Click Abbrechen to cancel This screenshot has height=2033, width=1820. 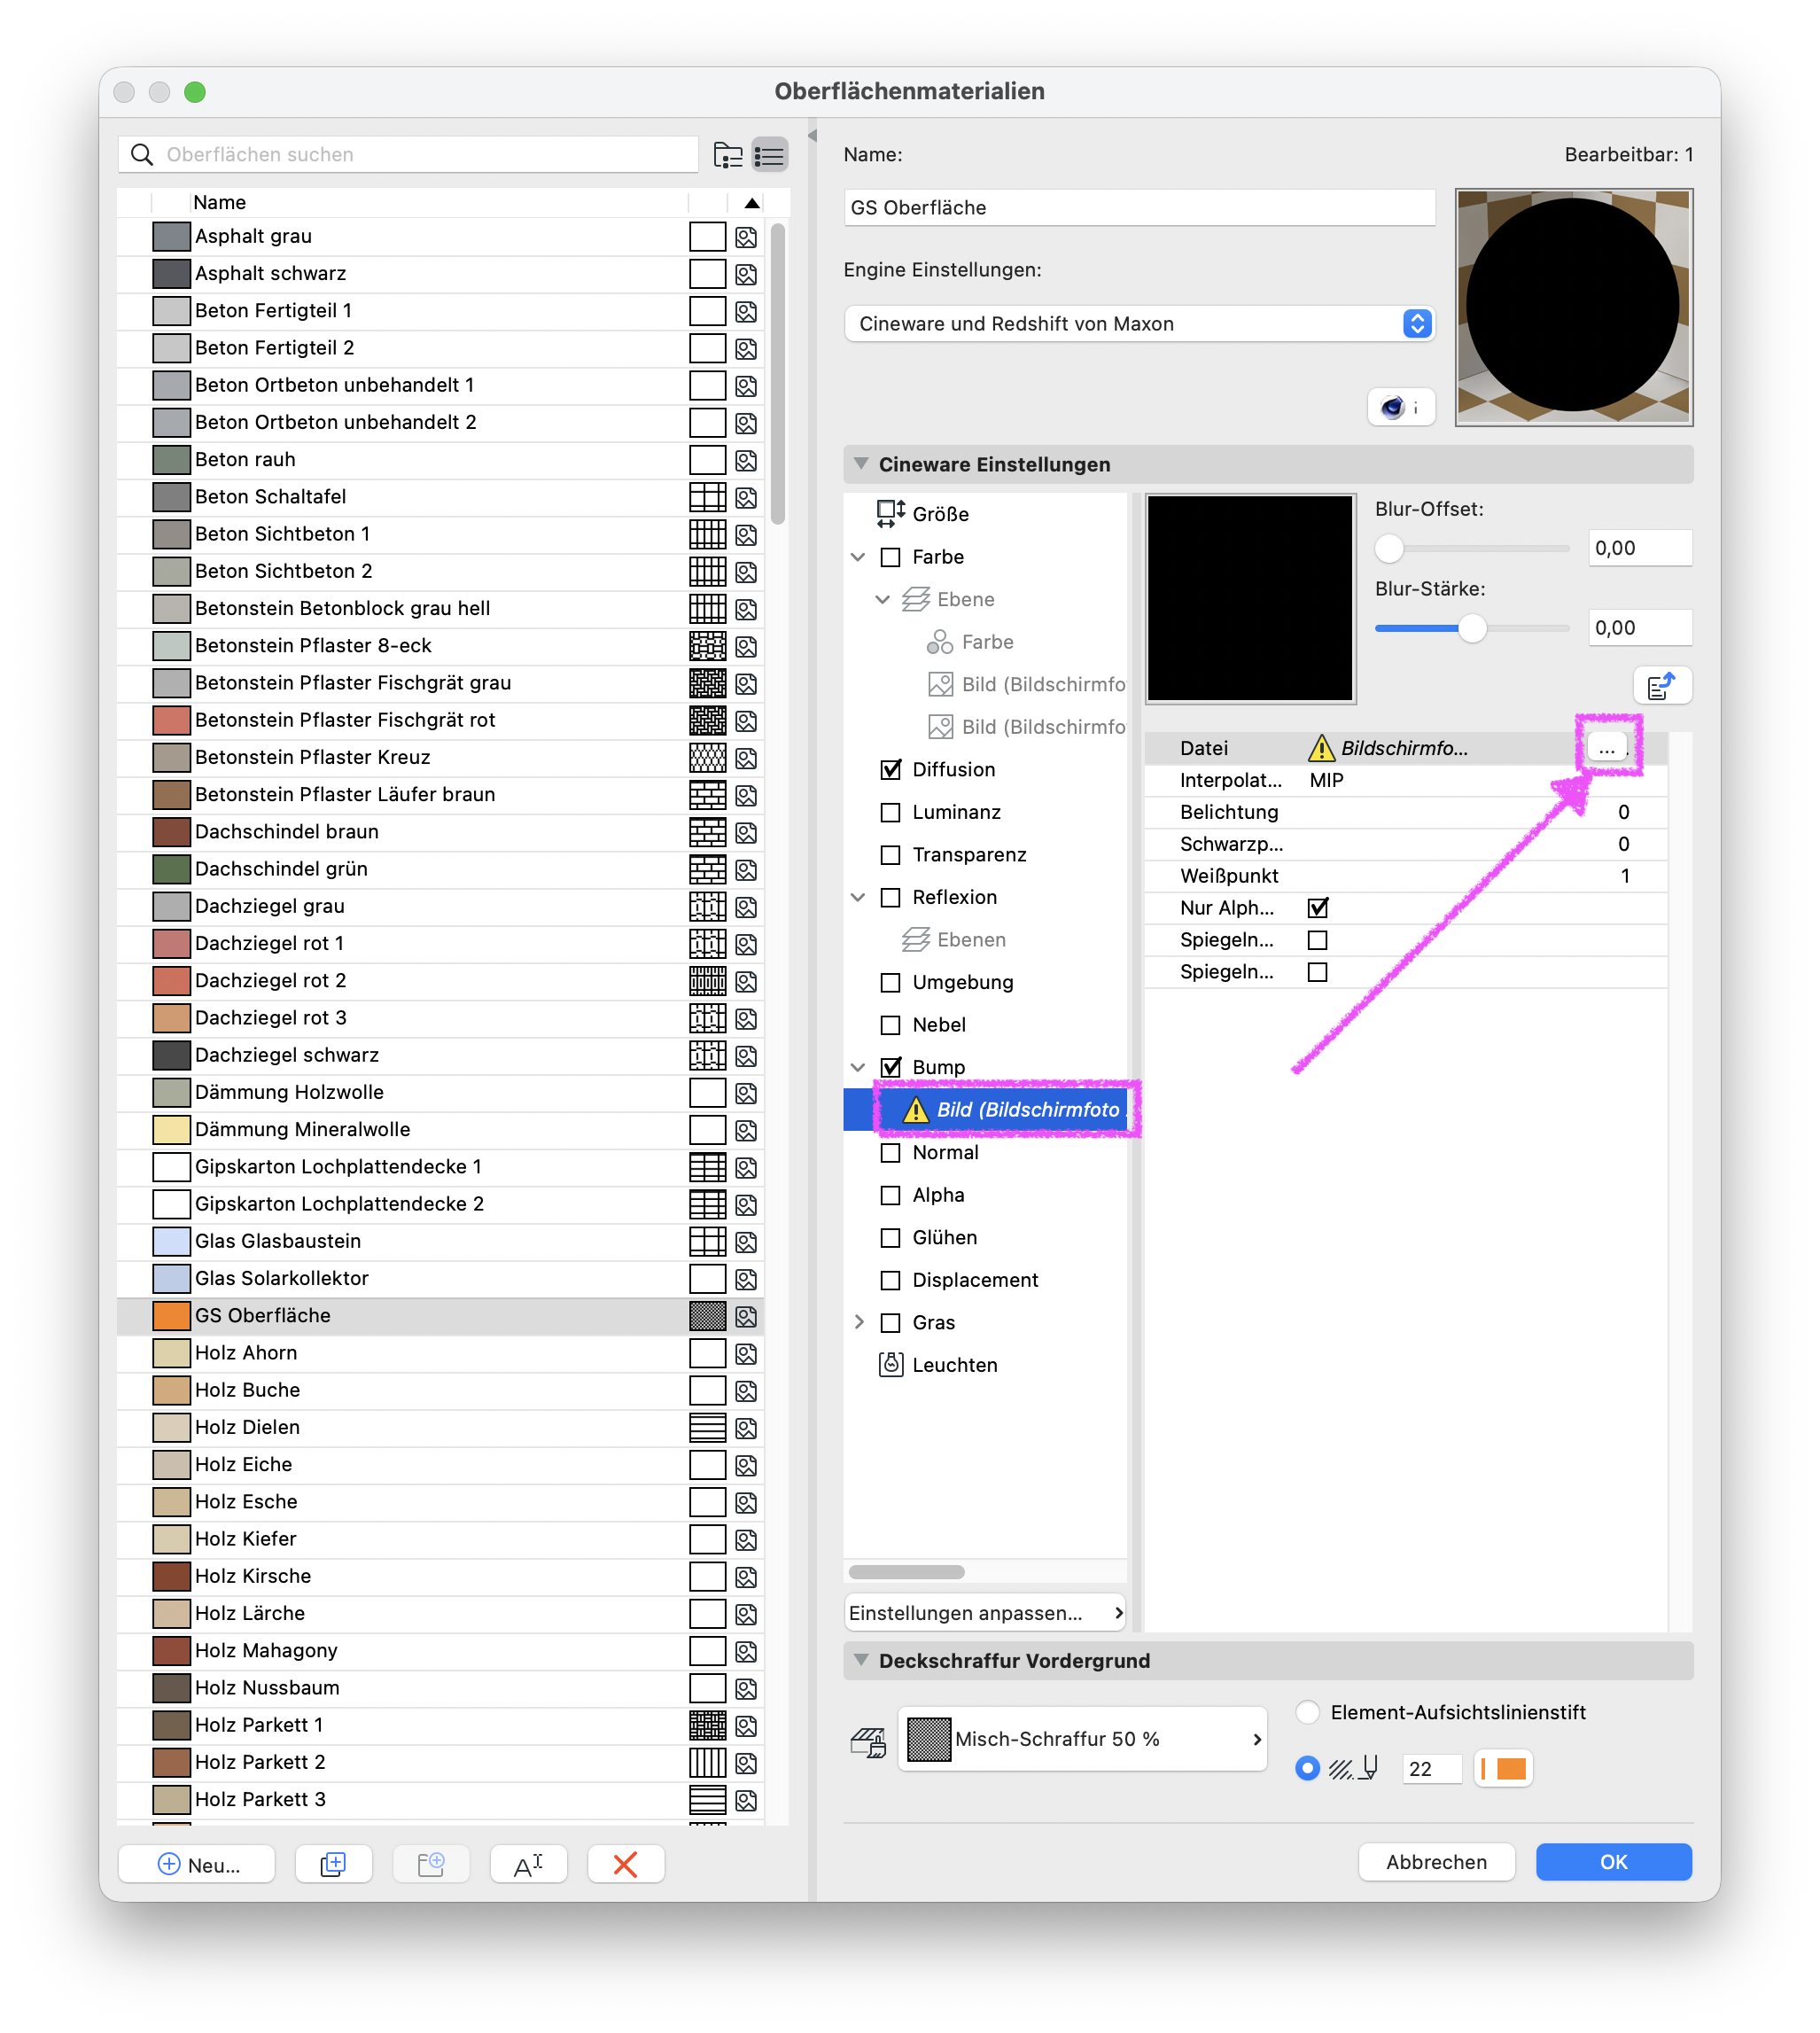click(x=1436, y=1862)
